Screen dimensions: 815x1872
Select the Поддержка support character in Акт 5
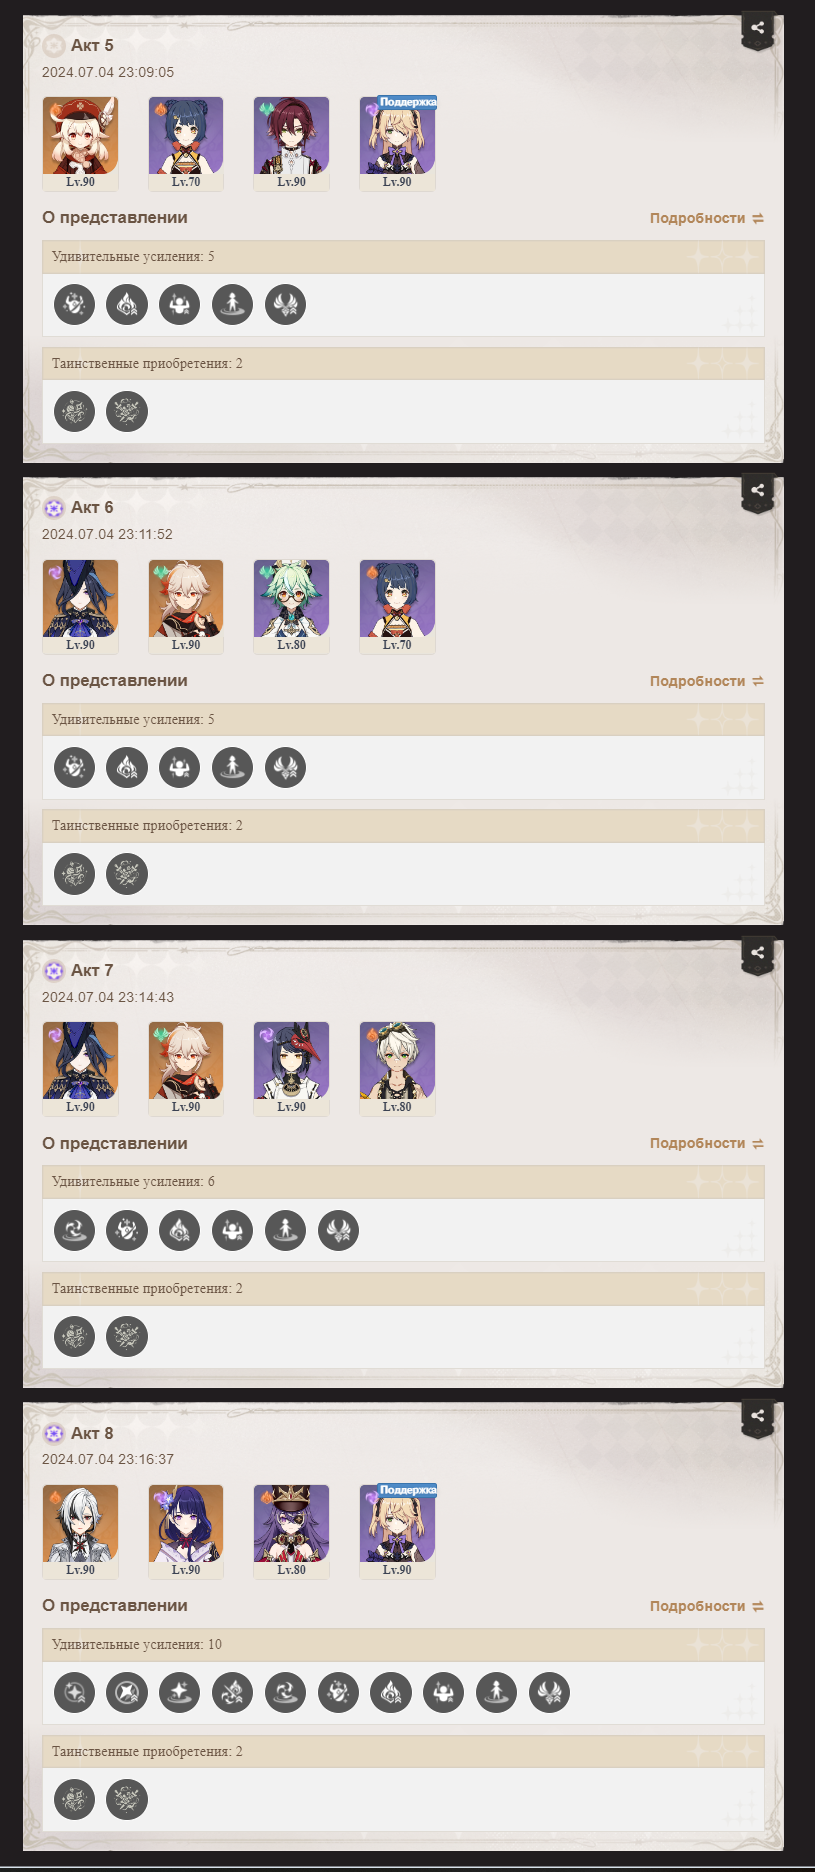coord(397,143)
